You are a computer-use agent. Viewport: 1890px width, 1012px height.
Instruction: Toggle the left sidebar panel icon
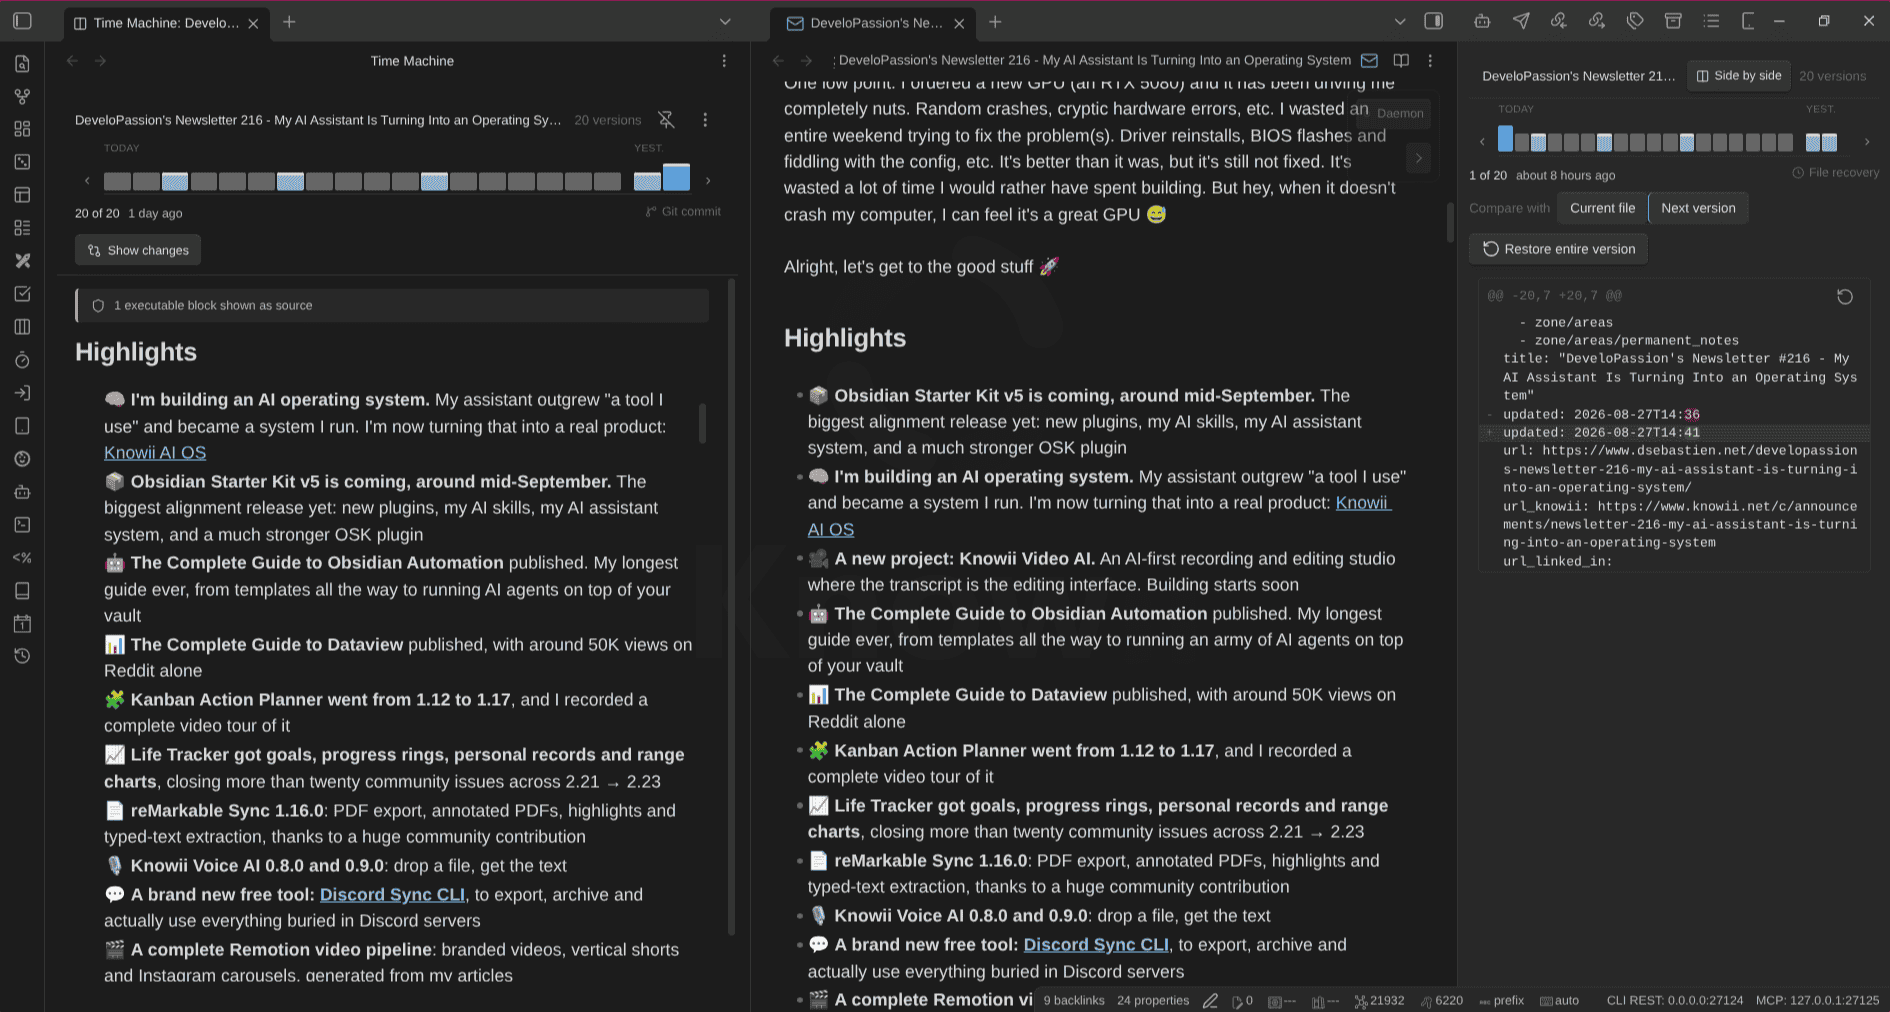pyautogui.click(x=22, y=21)
